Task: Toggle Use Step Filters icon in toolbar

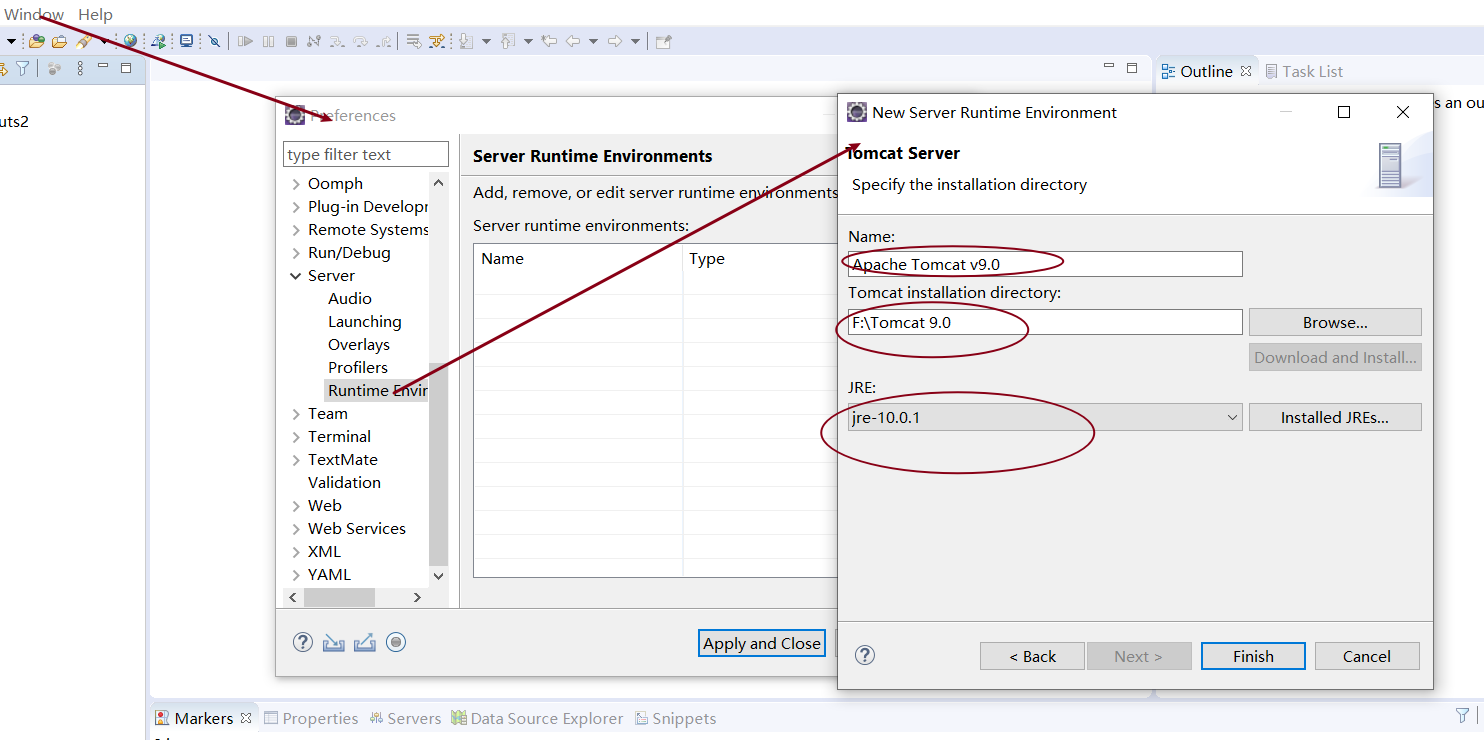Action: point(437,41)
